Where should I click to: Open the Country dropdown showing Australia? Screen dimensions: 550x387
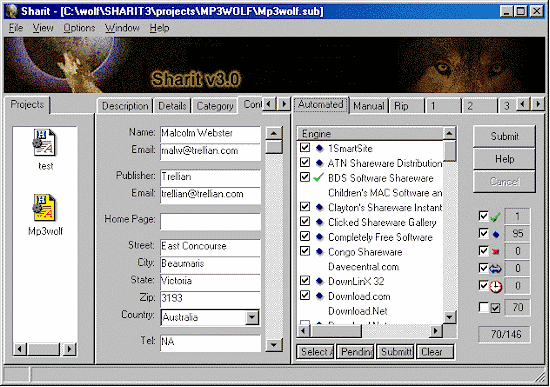(x=252, y=318)
